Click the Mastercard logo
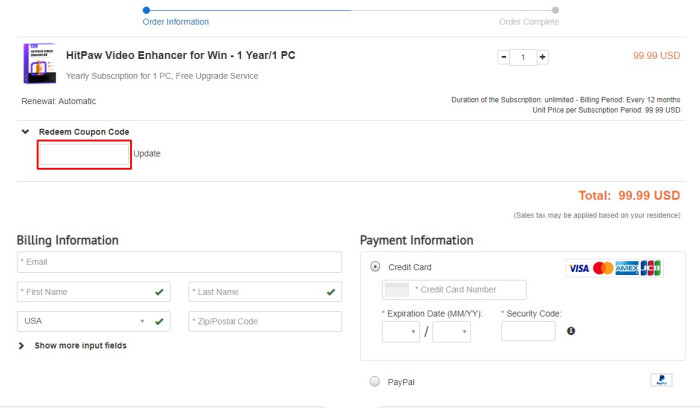The height and width of the screenshot is (408, 700). pos(603,268)
